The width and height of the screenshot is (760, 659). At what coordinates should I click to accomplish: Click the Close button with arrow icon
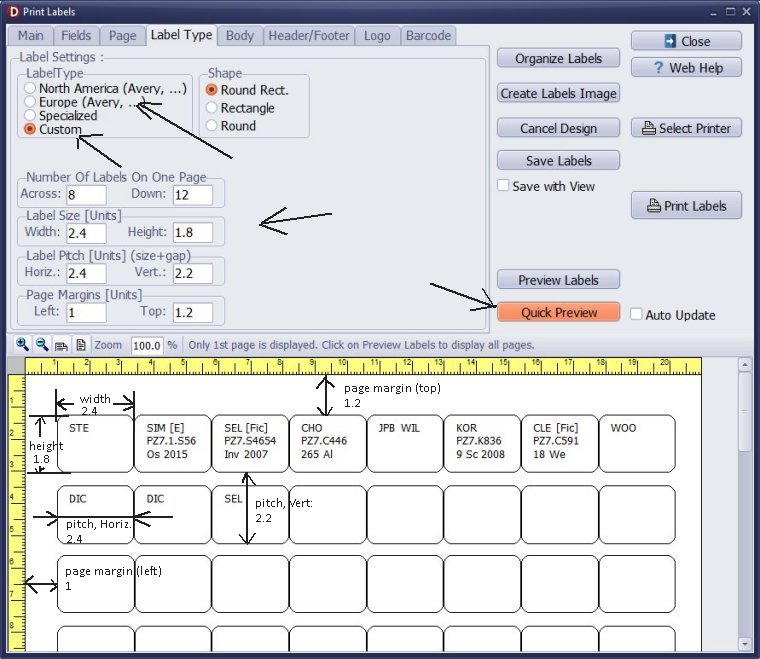click(685, 41)
